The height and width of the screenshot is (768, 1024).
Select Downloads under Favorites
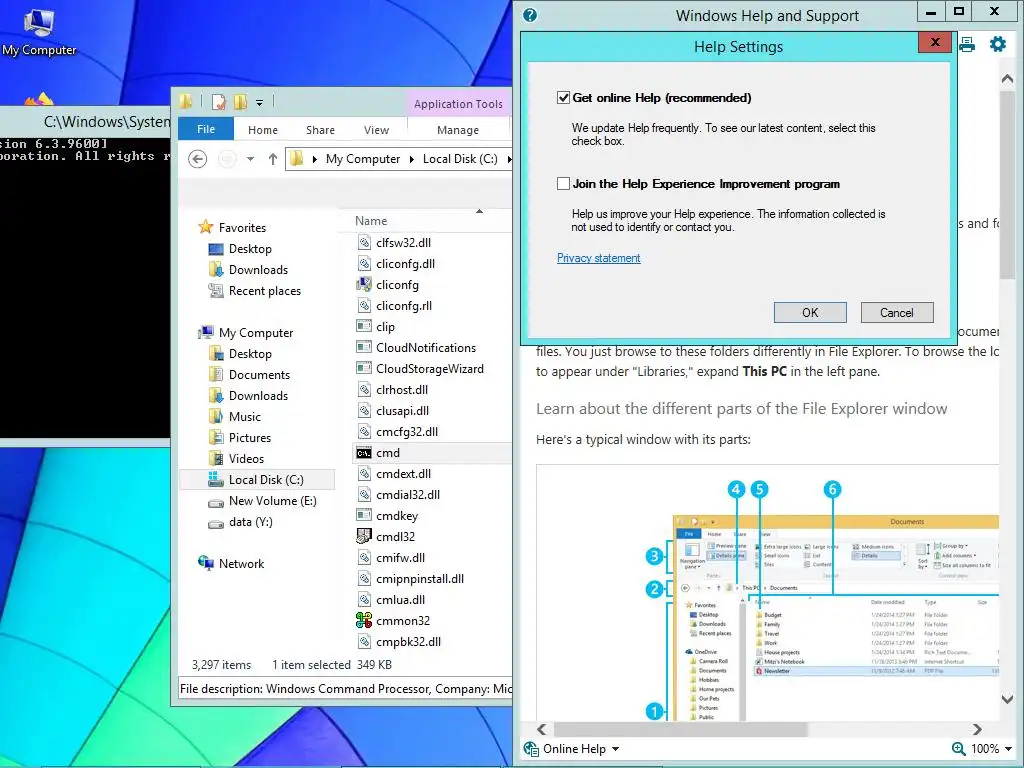click(257, 270)
